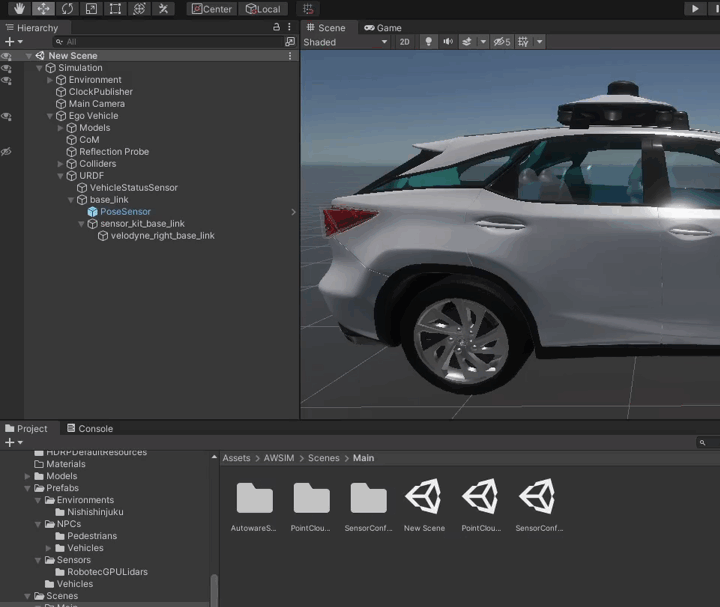Click AWSIM in breadcrumb path
Image resolution: width=720 pixels, height=607 pixels.
[279, 458]
